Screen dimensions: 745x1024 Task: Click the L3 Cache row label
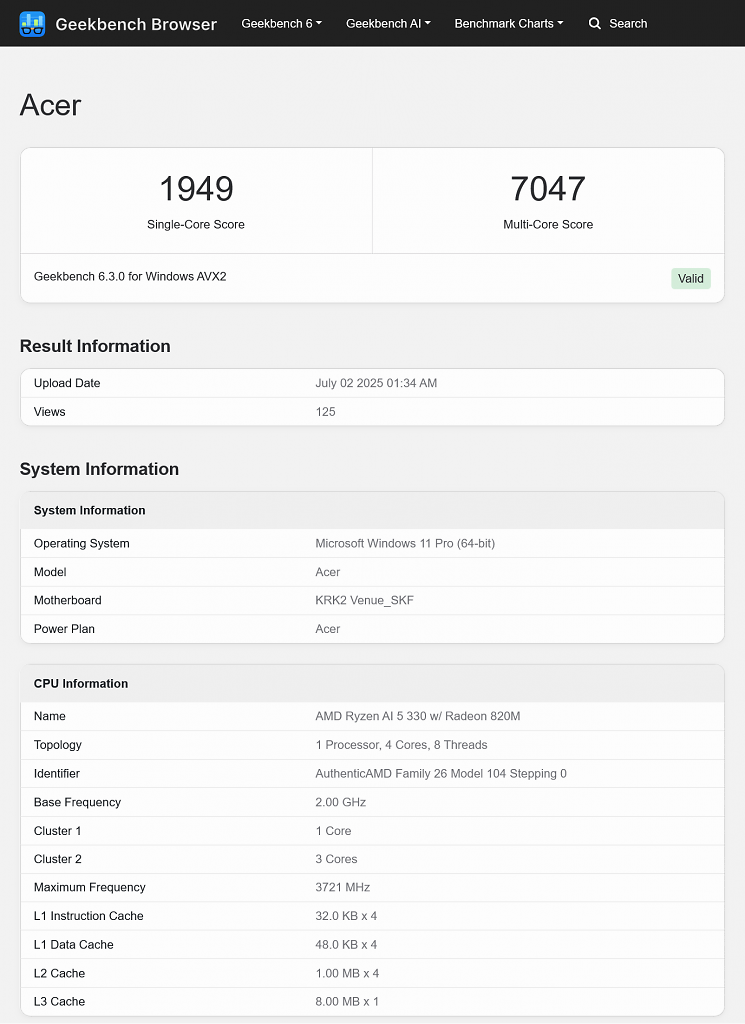(59, 1002)
